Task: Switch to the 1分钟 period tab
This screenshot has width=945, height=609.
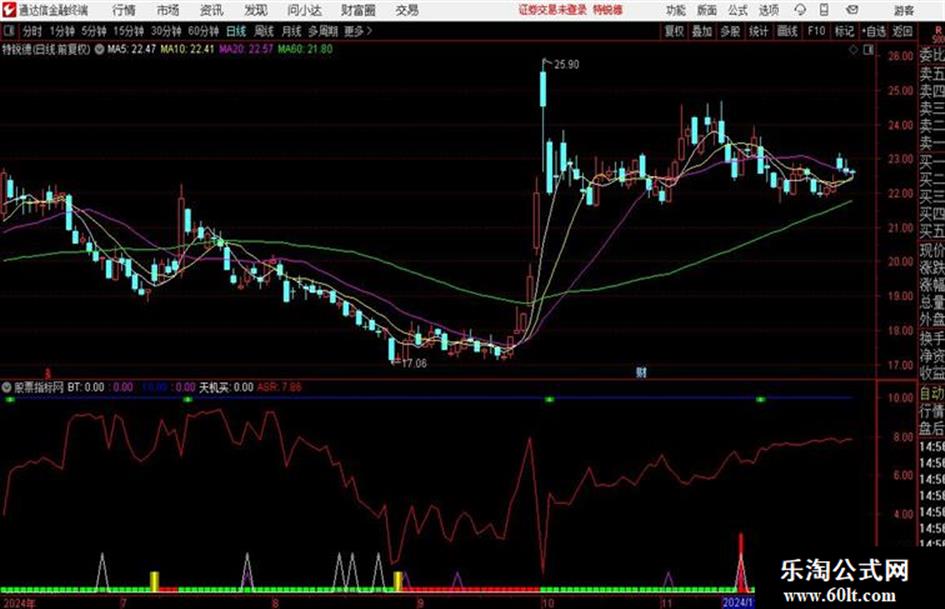Action: coord(62,31)
